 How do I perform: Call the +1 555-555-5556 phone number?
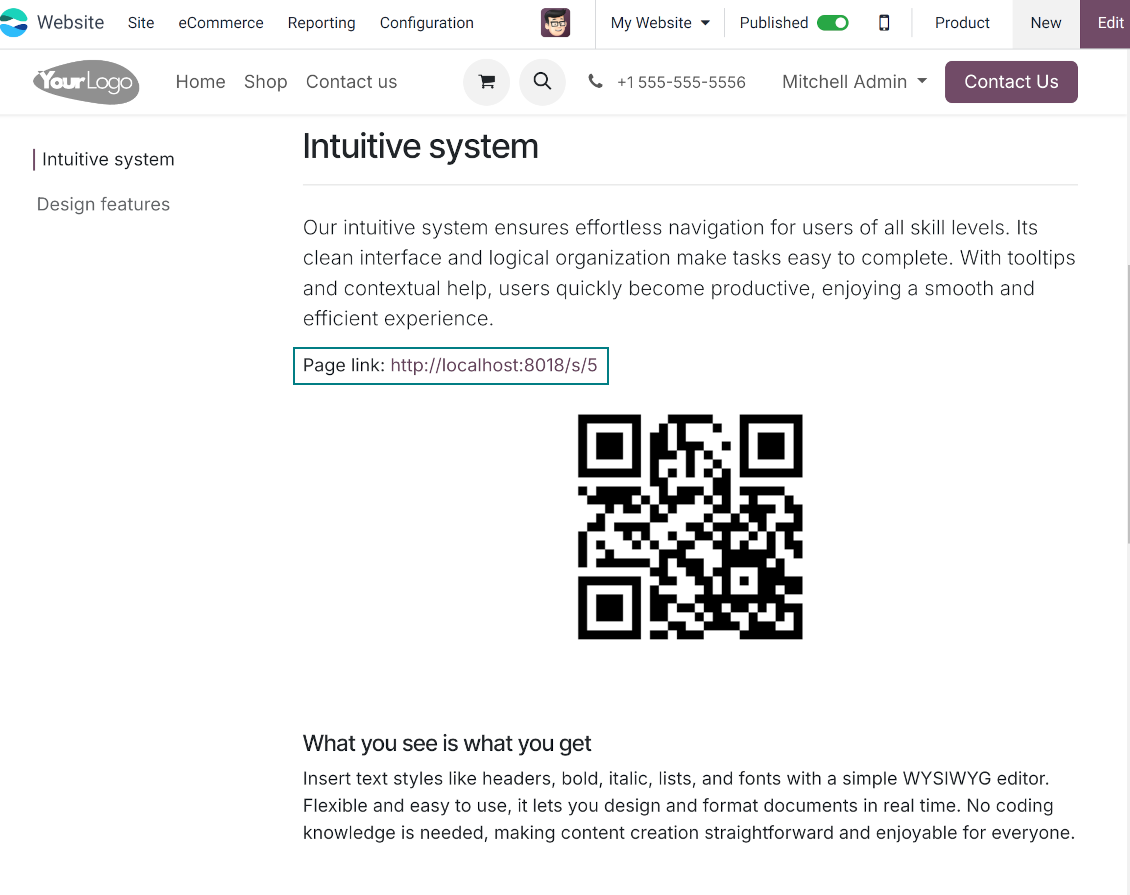click(681, 82)
